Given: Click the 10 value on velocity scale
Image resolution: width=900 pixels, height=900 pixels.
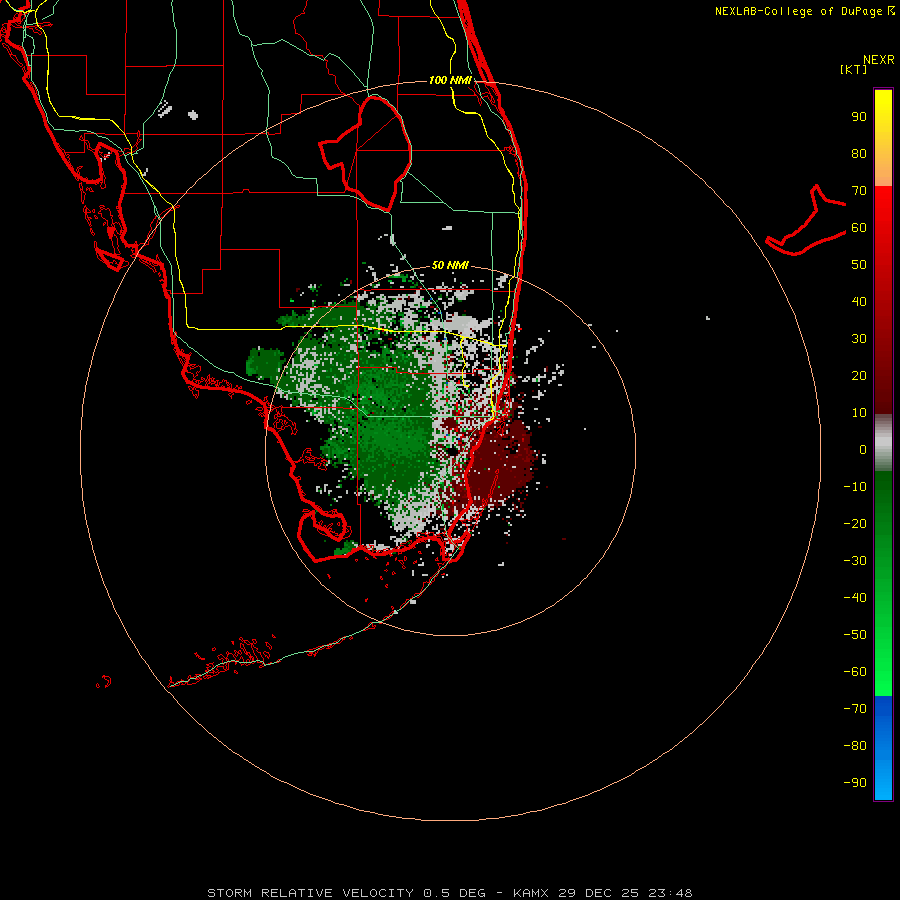Looking at the screenshot, I should point(859,413).
